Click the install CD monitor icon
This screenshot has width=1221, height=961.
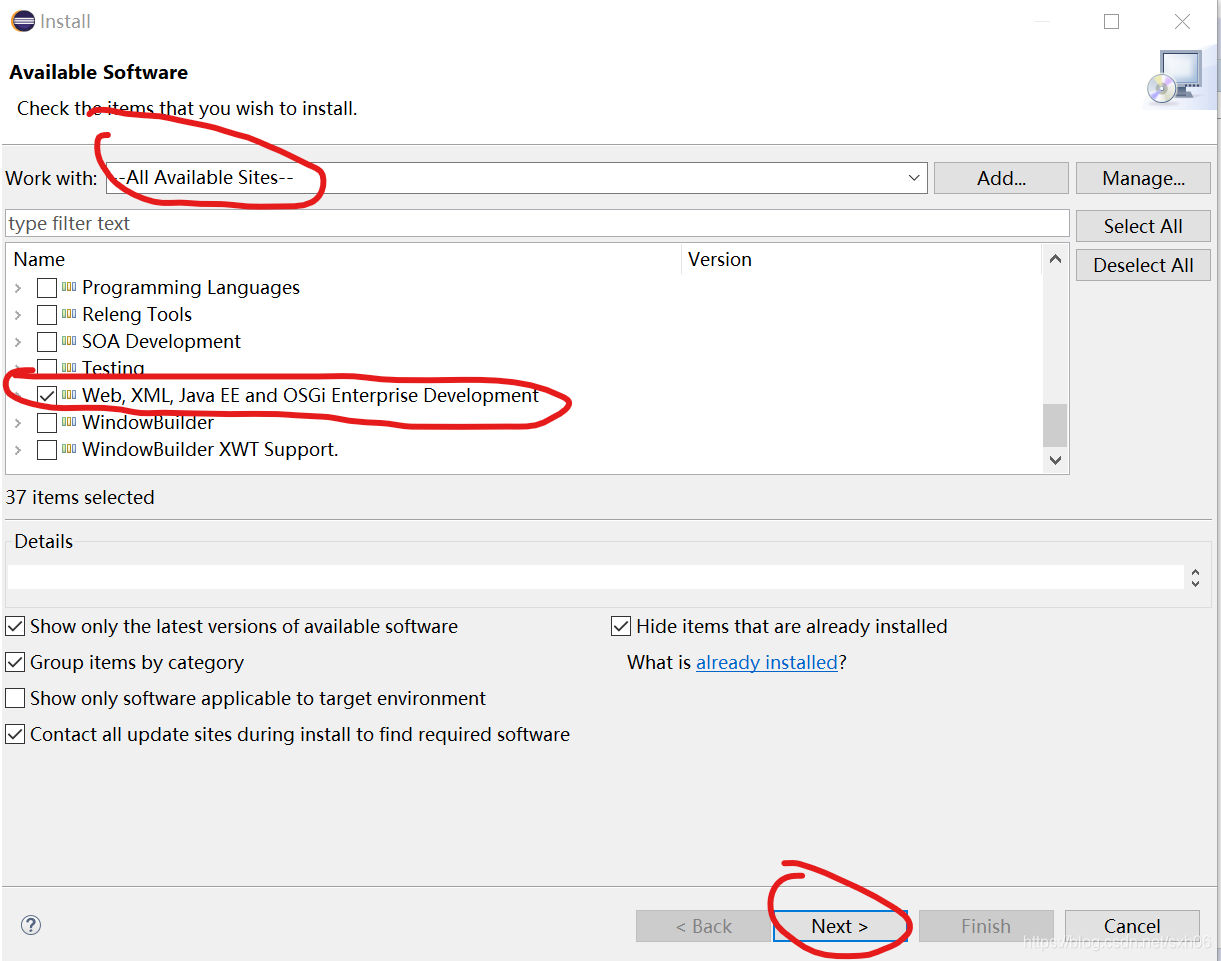[x=1175, y=78]
